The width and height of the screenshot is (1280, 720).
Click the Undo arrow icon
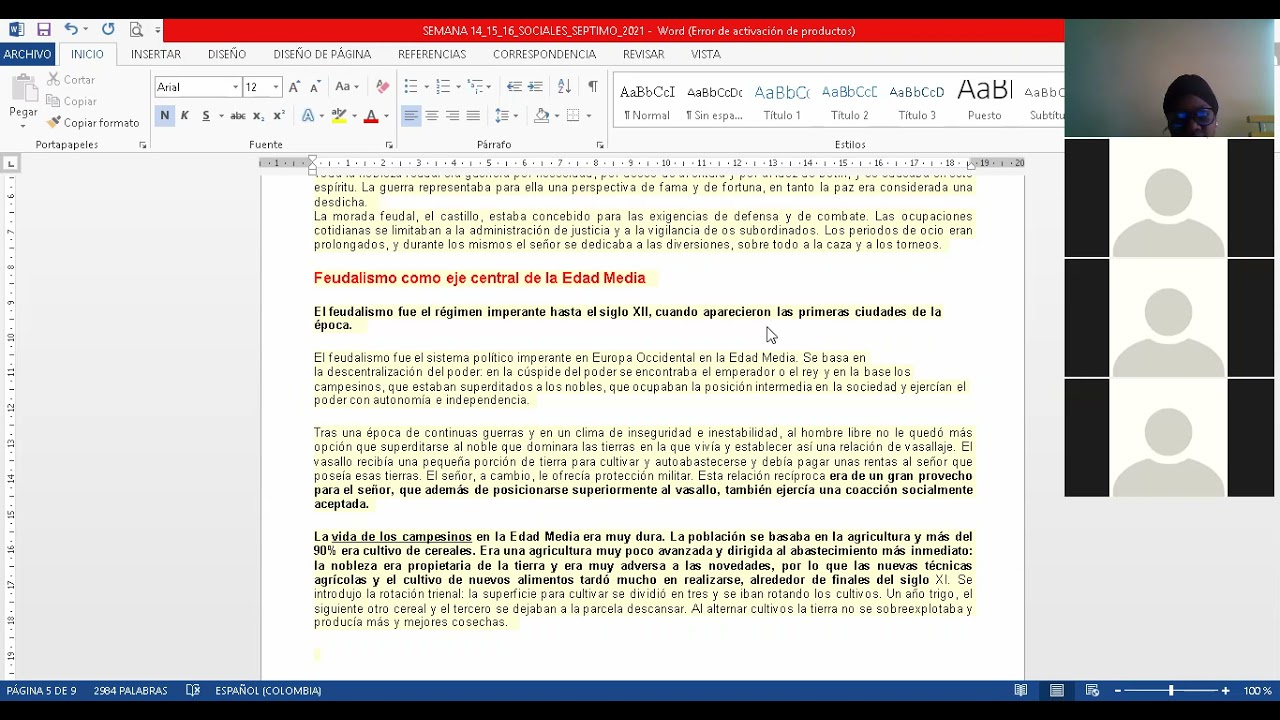(71, 30)
